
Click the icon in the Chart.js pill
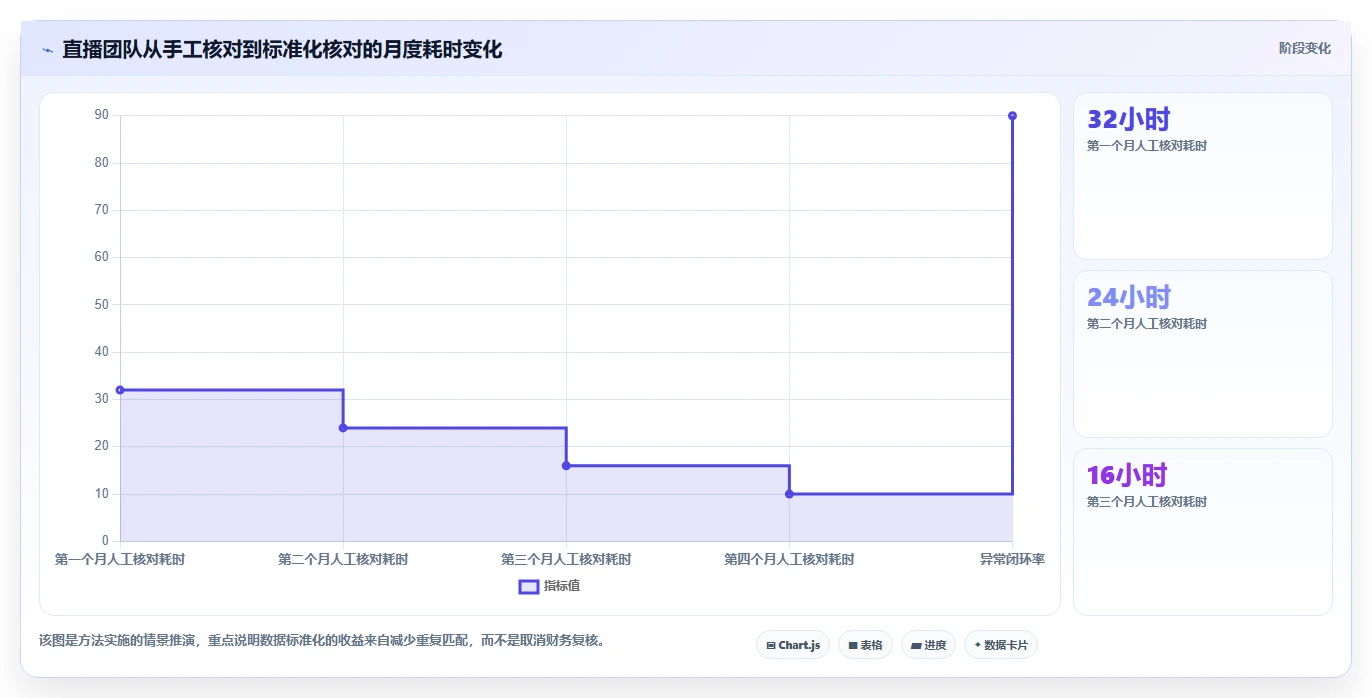point(771,646)
